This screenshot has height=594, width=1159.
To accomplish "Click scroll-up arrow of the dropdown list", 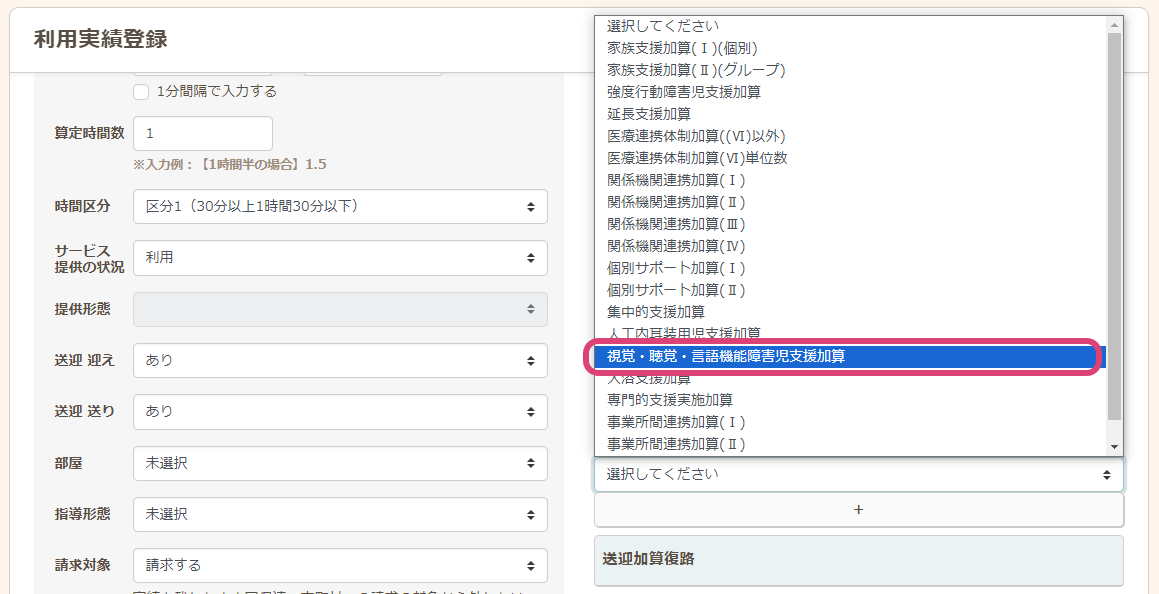I will 1114,24.
